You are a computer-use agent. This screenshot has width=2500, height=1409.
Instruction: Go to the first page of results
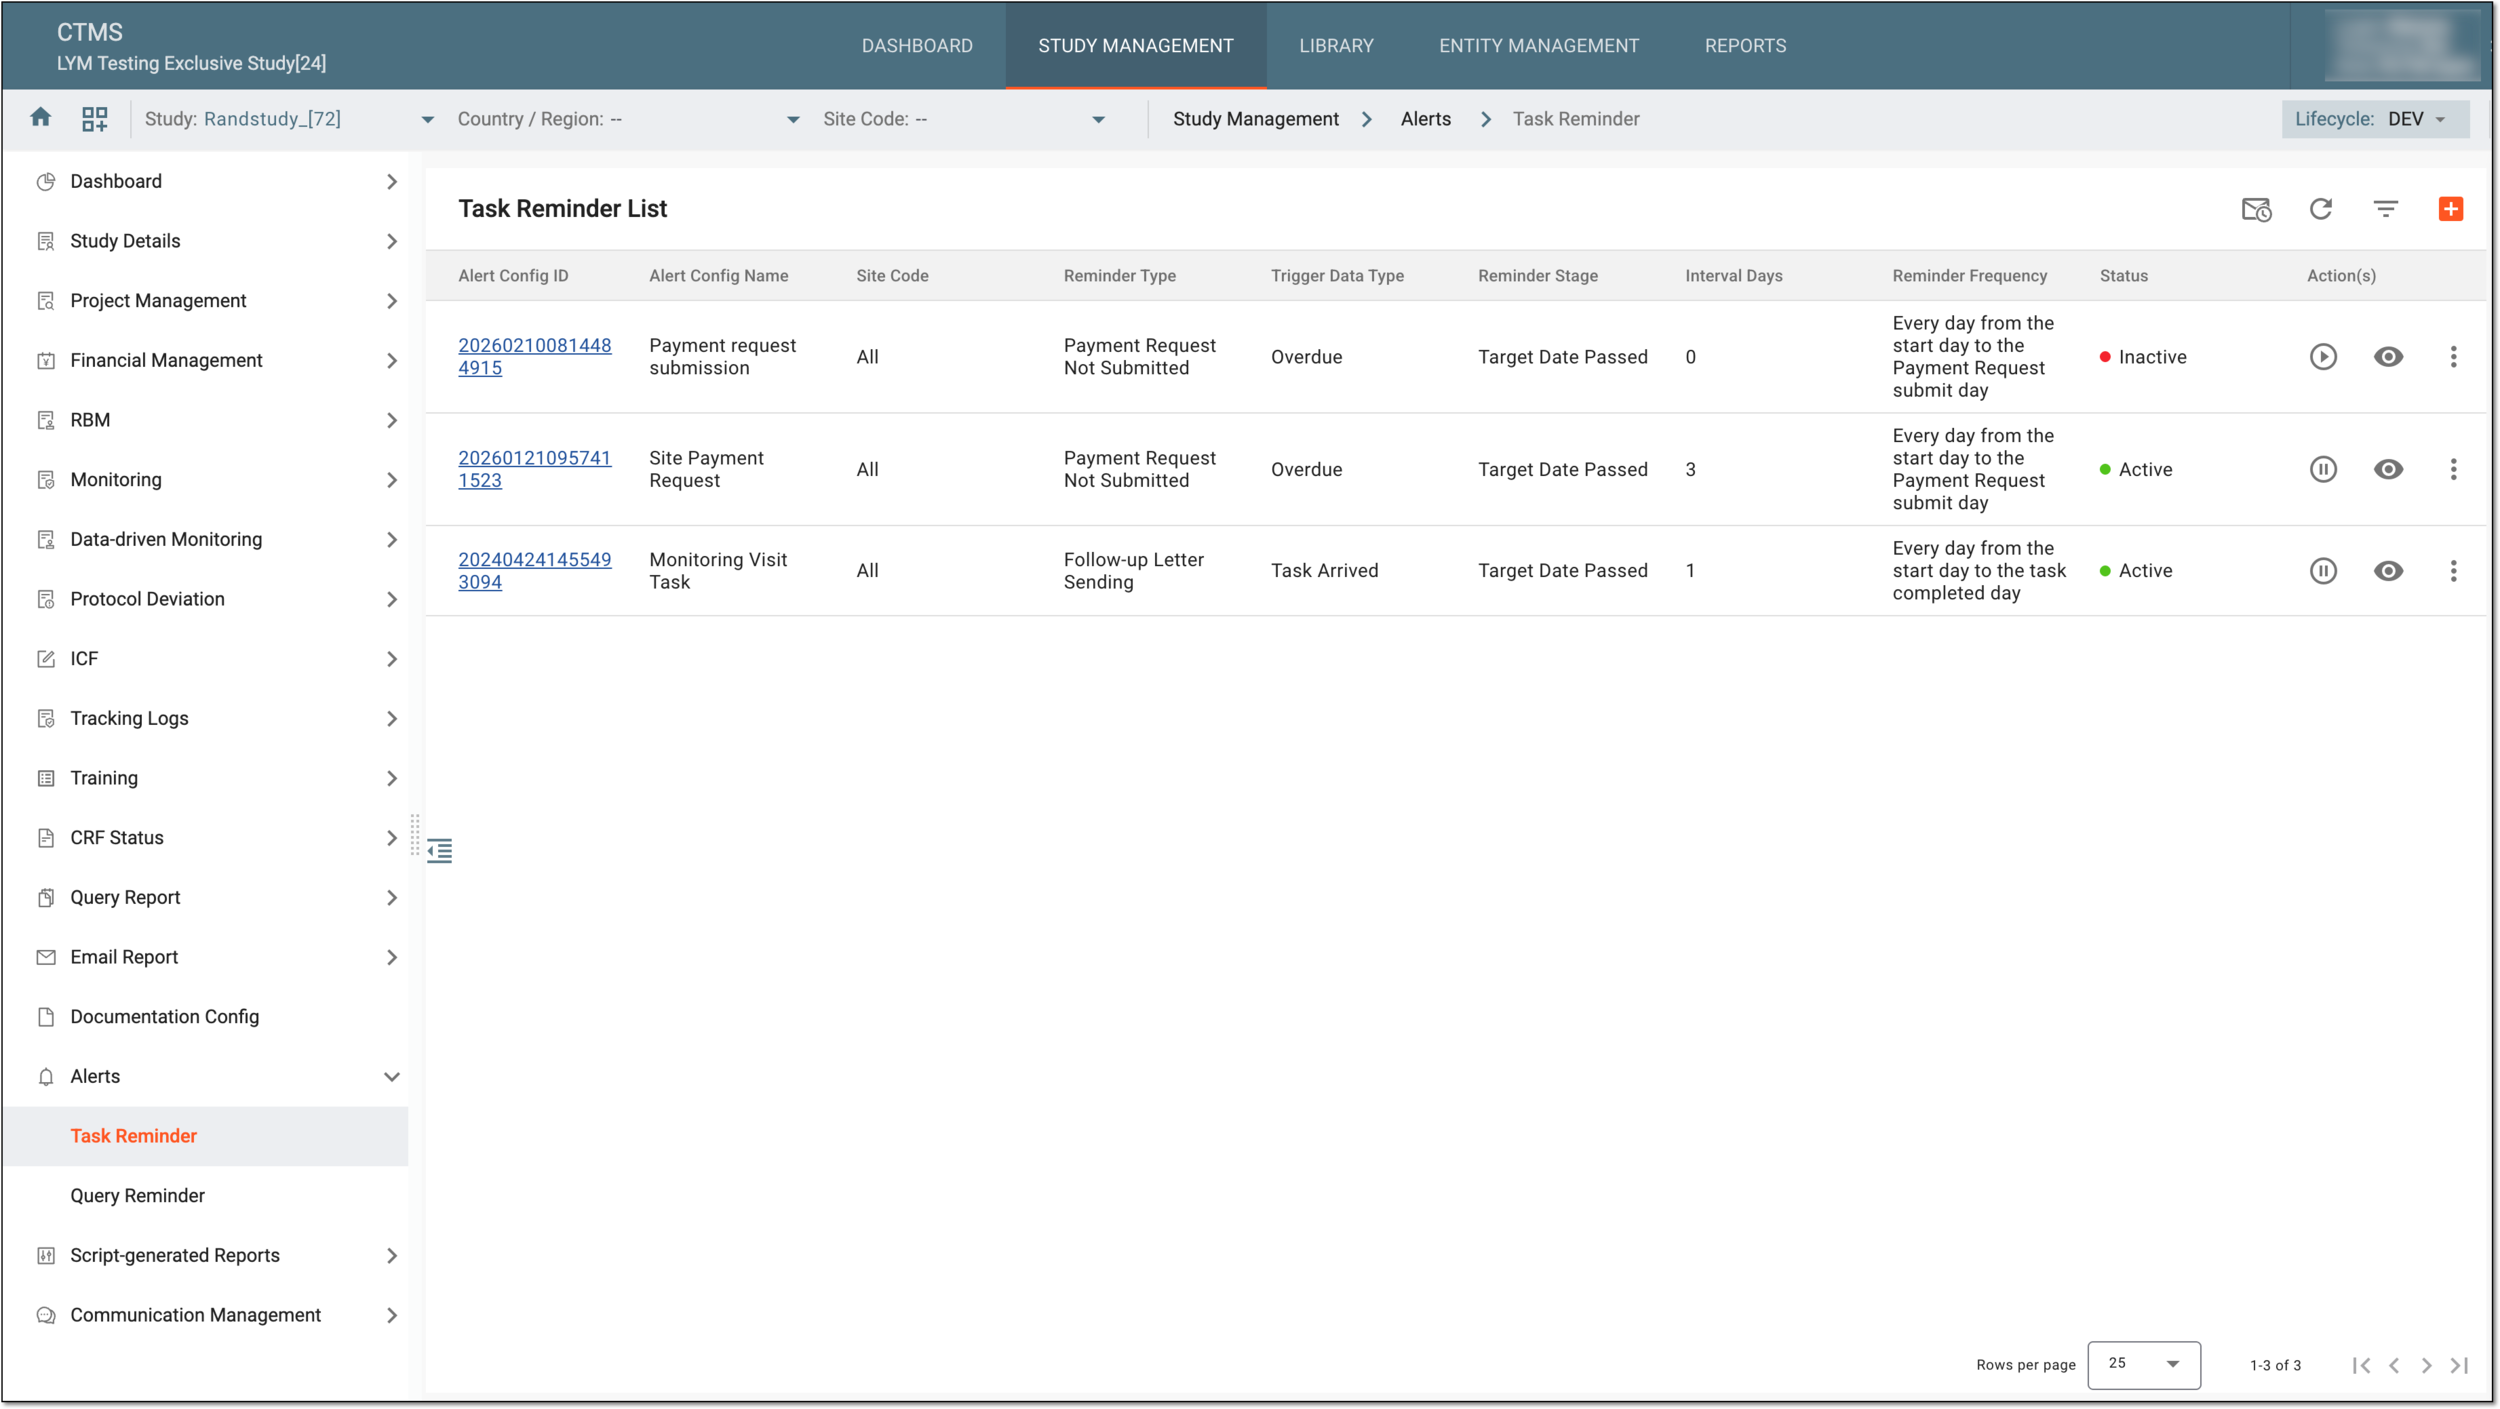(x=2361, y=1366)
